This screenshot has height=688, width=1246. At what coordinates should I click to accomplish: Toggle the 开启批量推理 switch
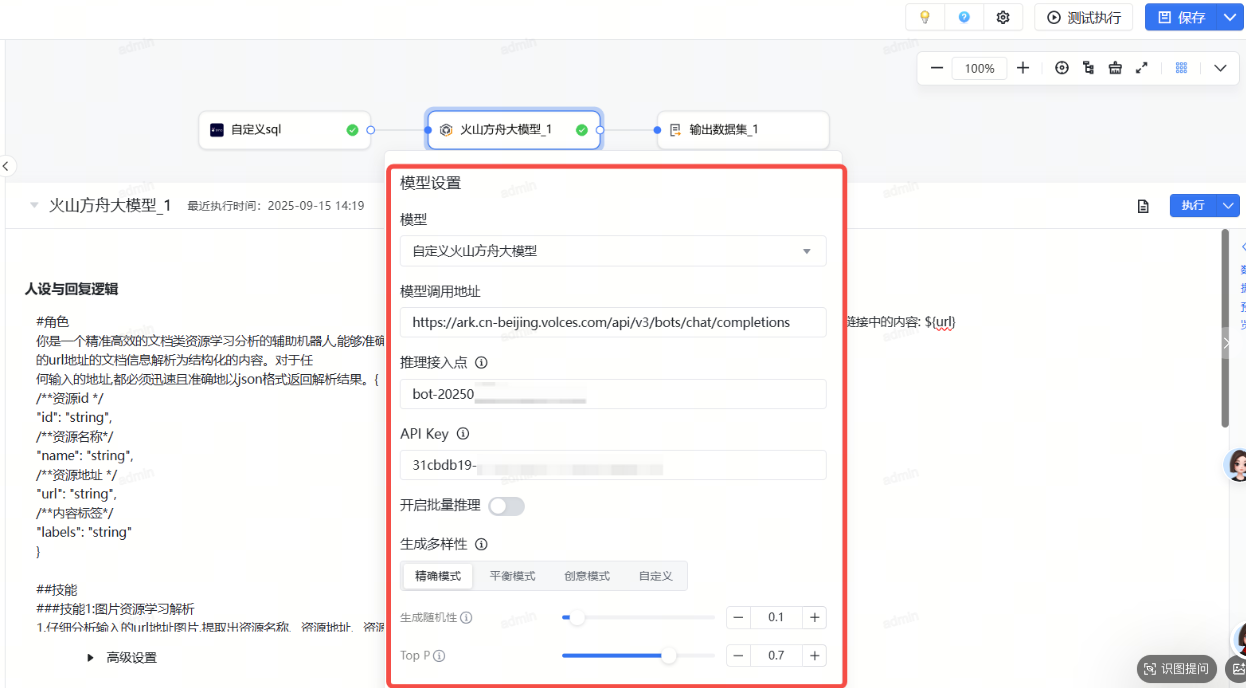[x=506, y=506]
